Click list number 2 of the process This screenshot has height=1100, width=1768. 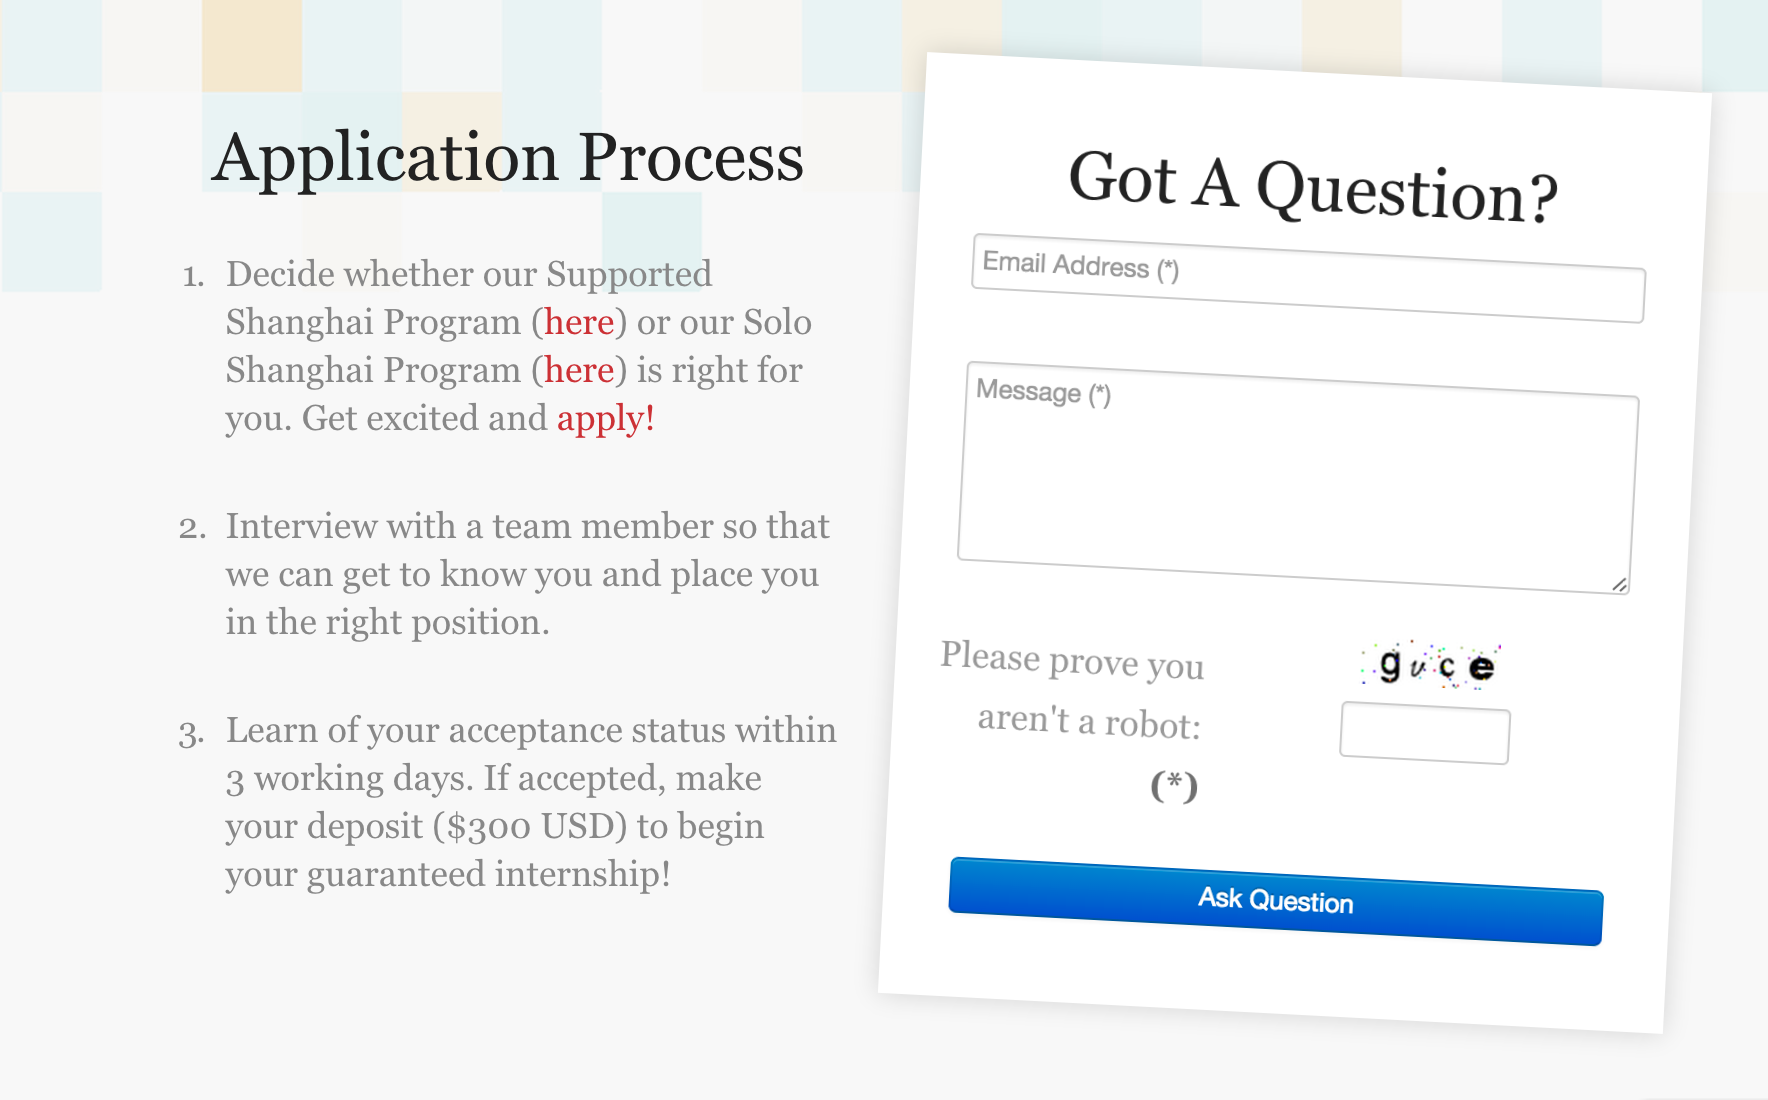[x=192, y=527]
